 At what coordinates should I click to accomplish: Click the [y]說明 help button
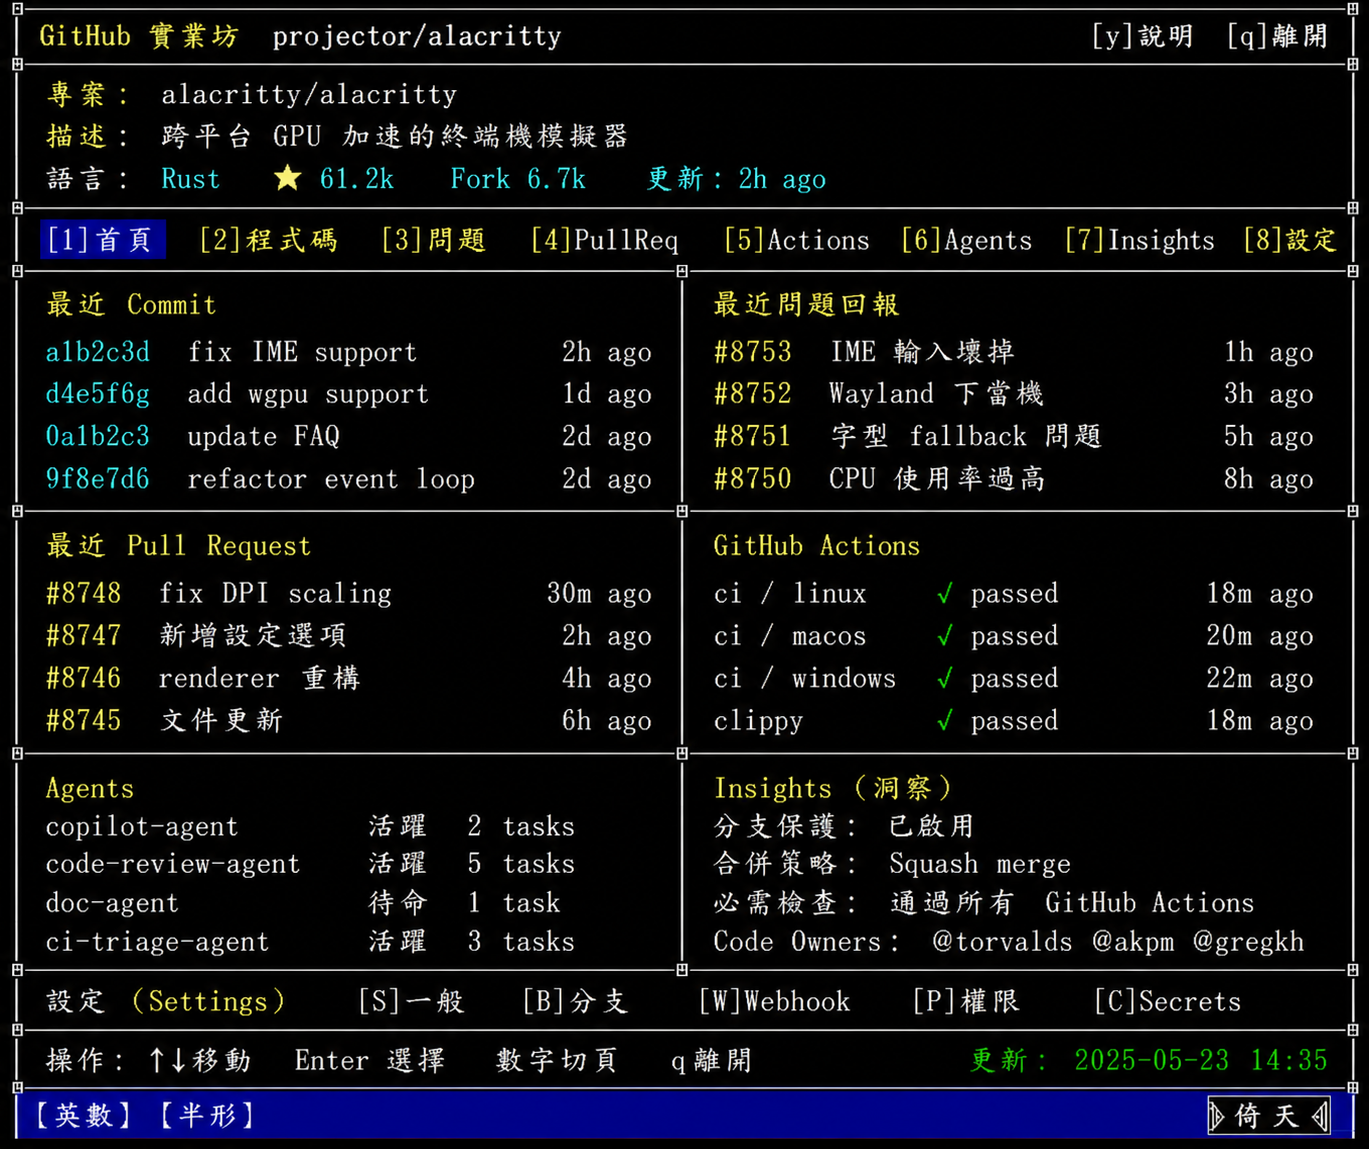1143,36
